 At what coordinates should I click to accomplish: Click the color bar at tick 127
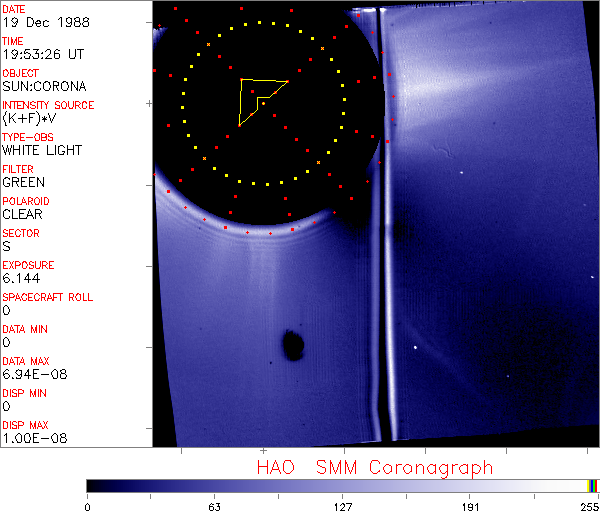coord(342,485)
